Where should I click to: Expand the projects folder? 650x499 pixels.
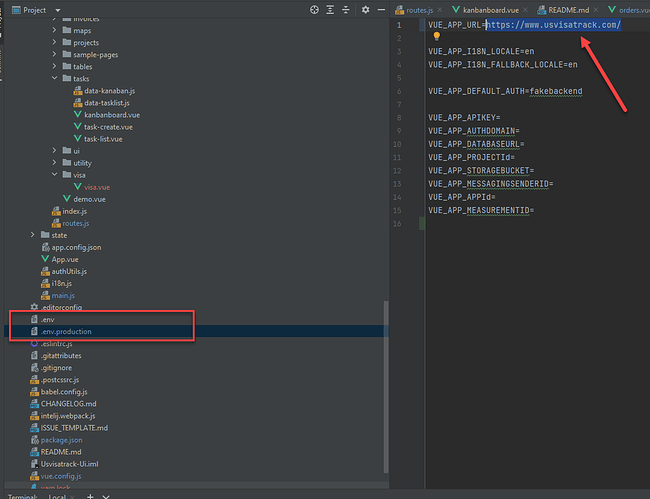click(x=54, y=42)
